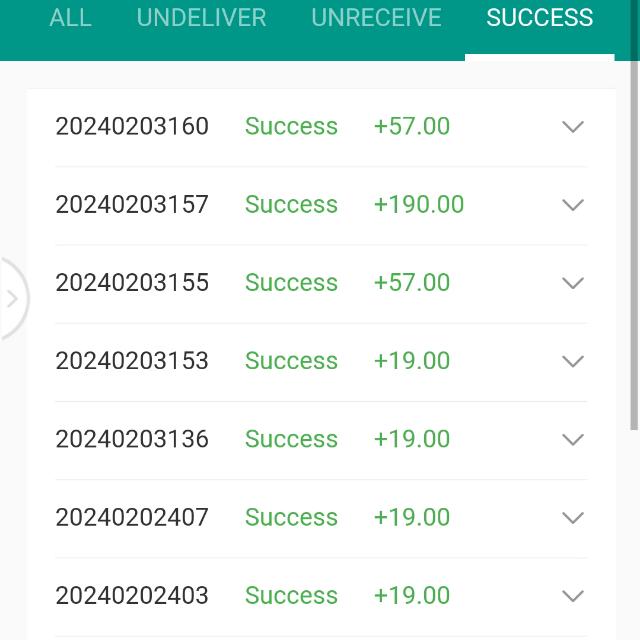Click order number 20240203153

[132, 361]
